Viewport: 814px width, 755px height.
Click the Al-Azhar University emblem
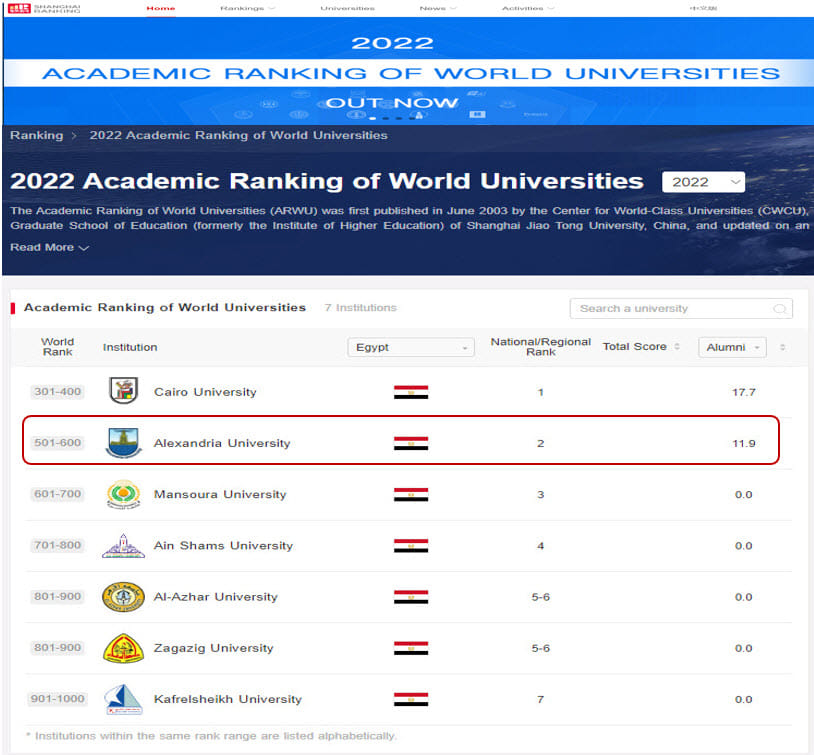123,597
